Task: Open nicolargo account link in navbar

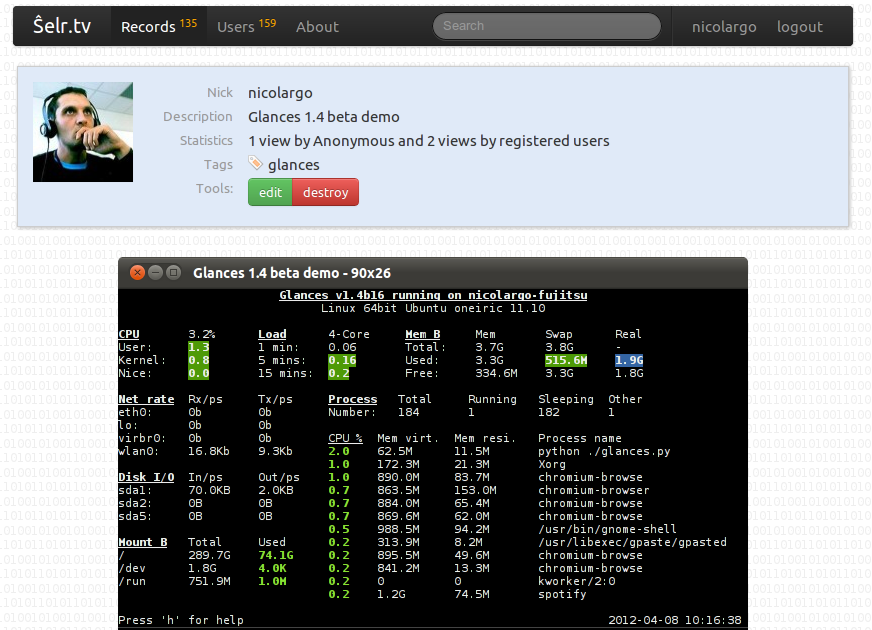Action: (x=724, y=27)
